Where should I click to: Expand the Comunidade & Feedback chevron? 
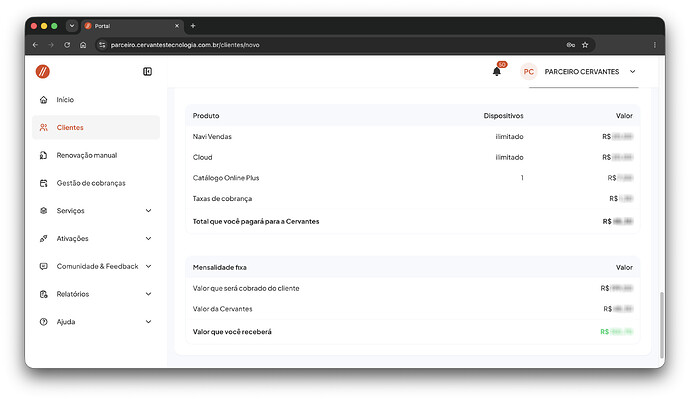pos(148,266)
